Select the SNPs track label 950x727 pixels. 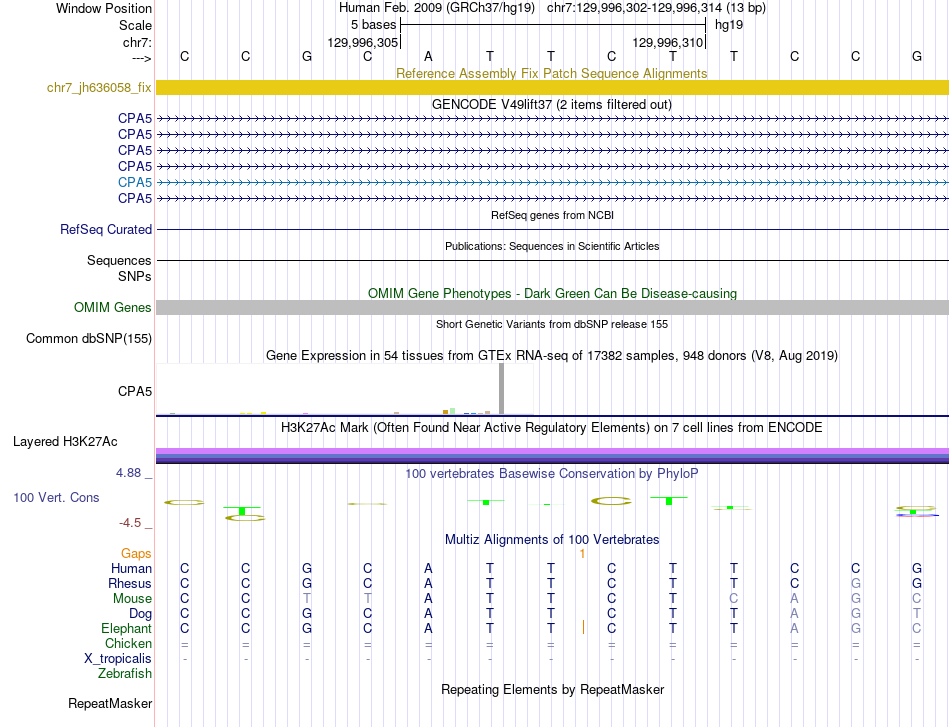[135, 276]
